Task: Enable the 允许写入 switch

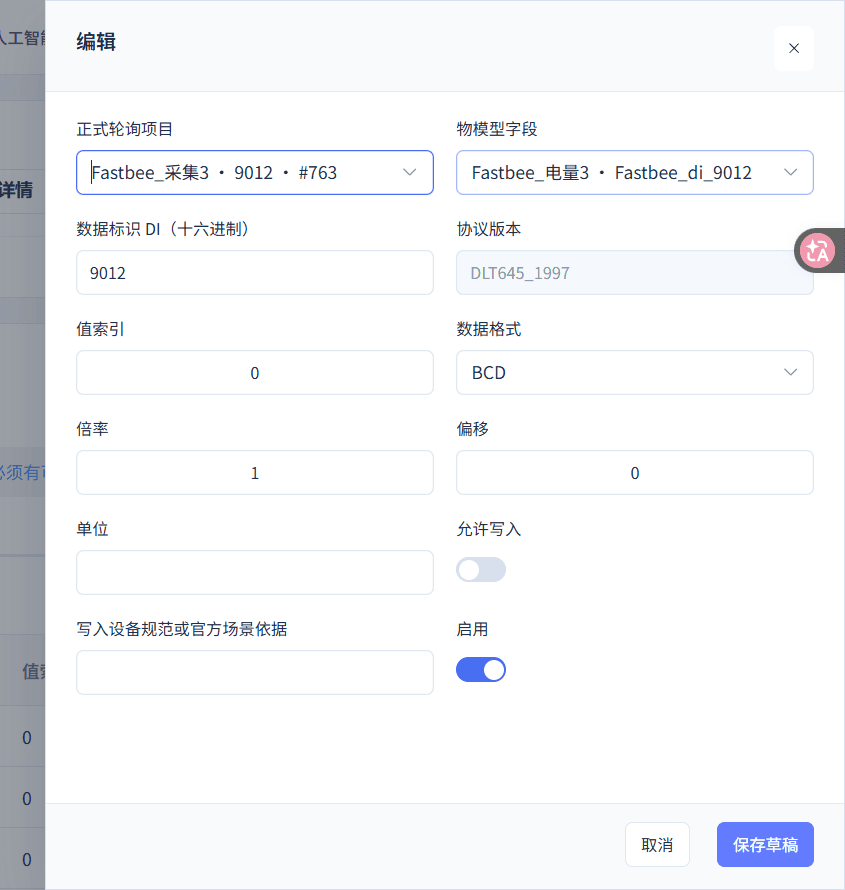Action: click(481, 569)
